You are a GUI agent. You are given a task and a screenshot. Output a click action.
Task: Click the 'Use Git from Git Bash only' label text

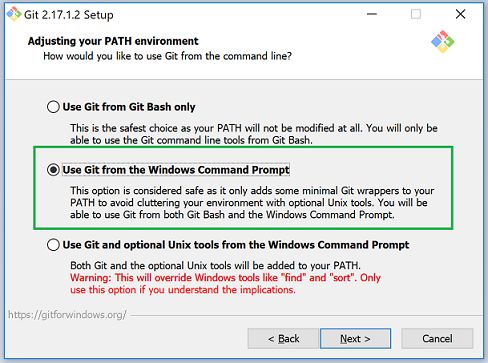click(x=129, y=107)
